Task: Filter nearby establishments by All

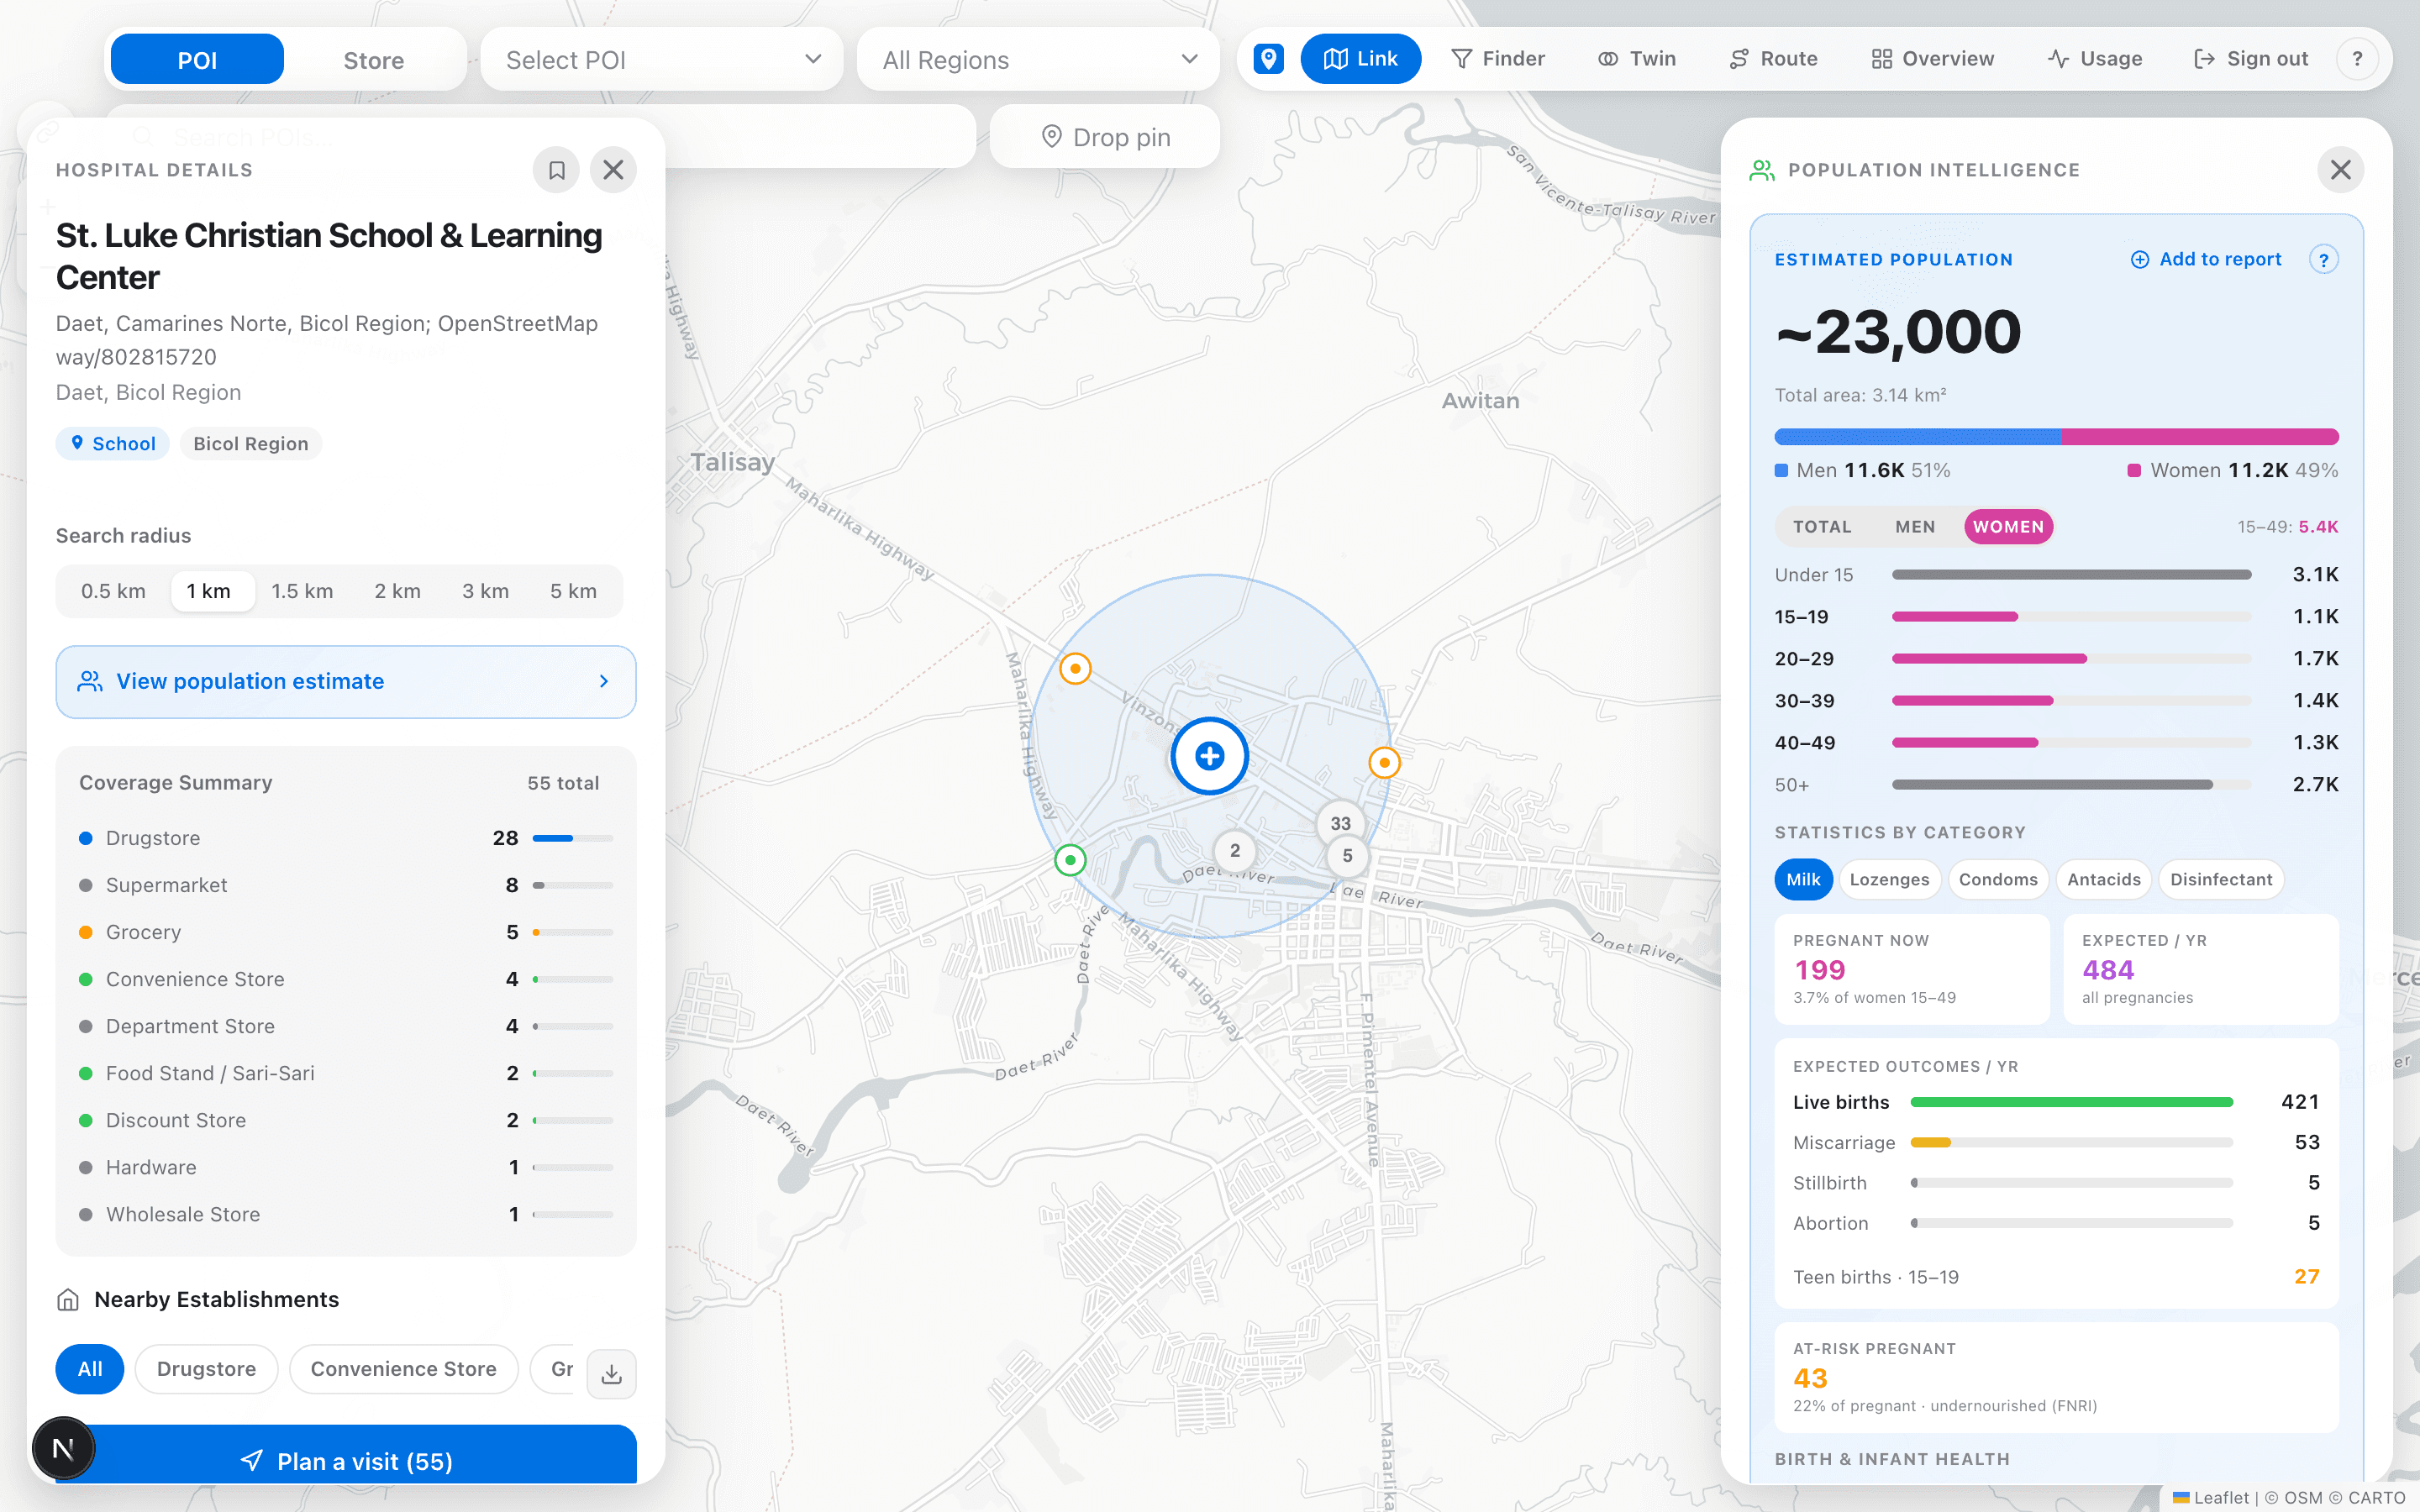Action: point(90,1369)
